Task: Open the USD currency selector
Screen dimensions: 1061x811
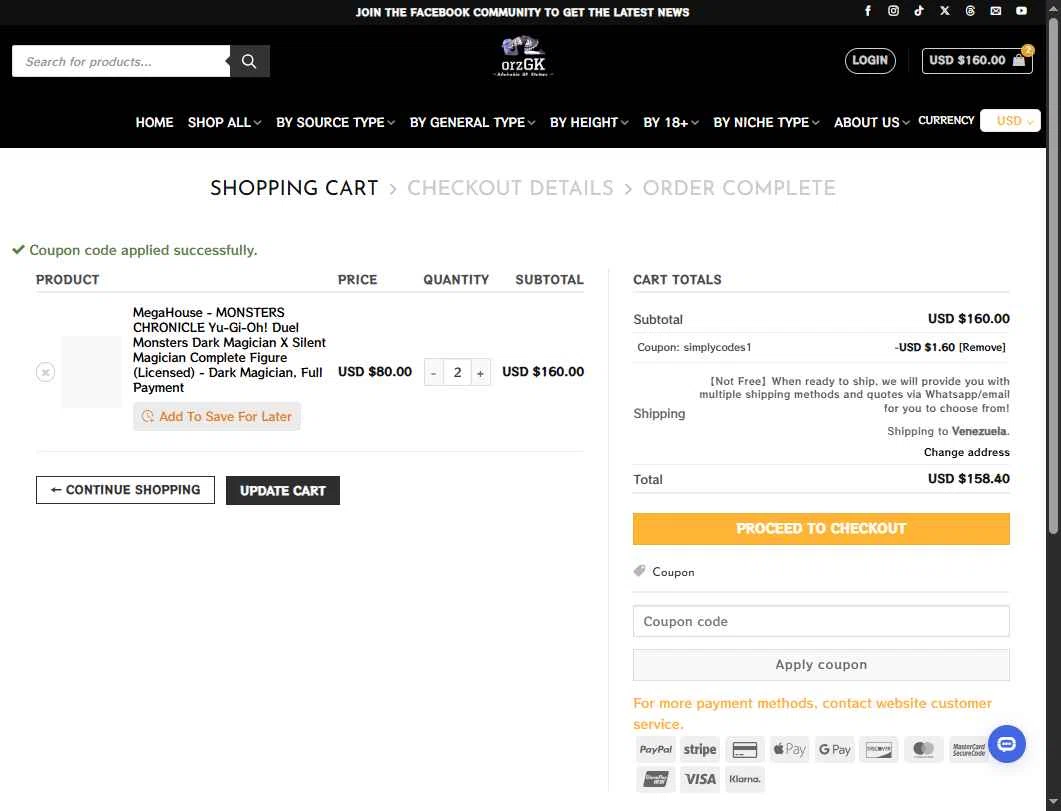Action: pos(1010,120)
